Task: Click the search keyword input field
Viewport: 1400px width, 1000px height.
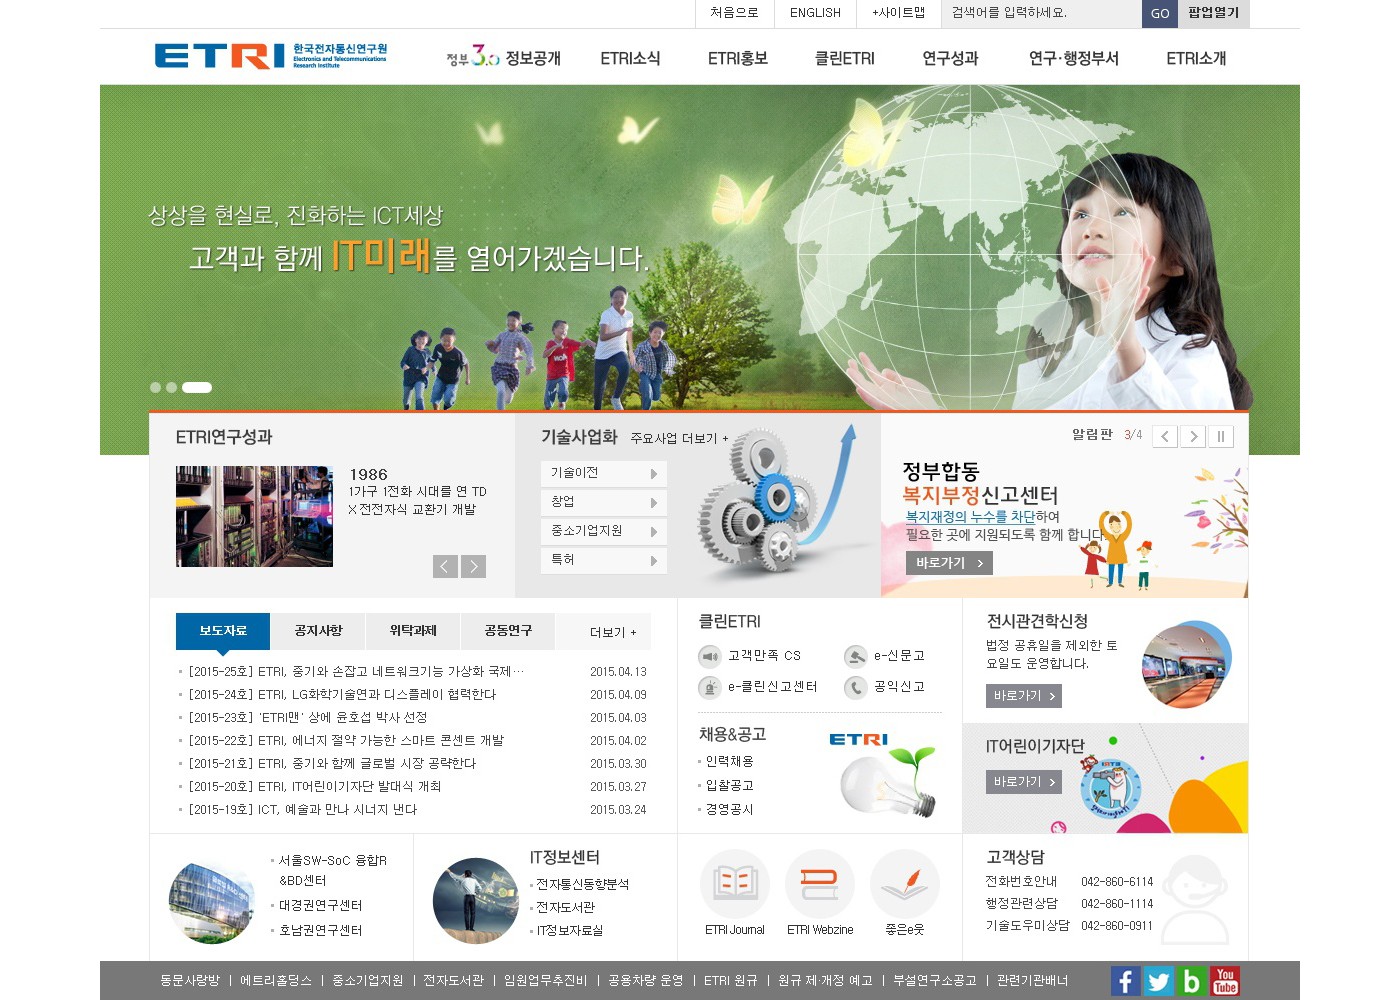Action: point(1042,13)
